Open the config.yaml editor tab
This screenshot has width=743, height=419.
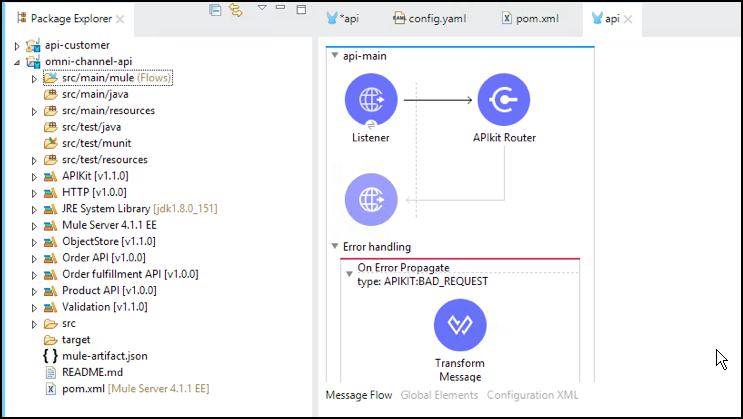pos(430,18)
